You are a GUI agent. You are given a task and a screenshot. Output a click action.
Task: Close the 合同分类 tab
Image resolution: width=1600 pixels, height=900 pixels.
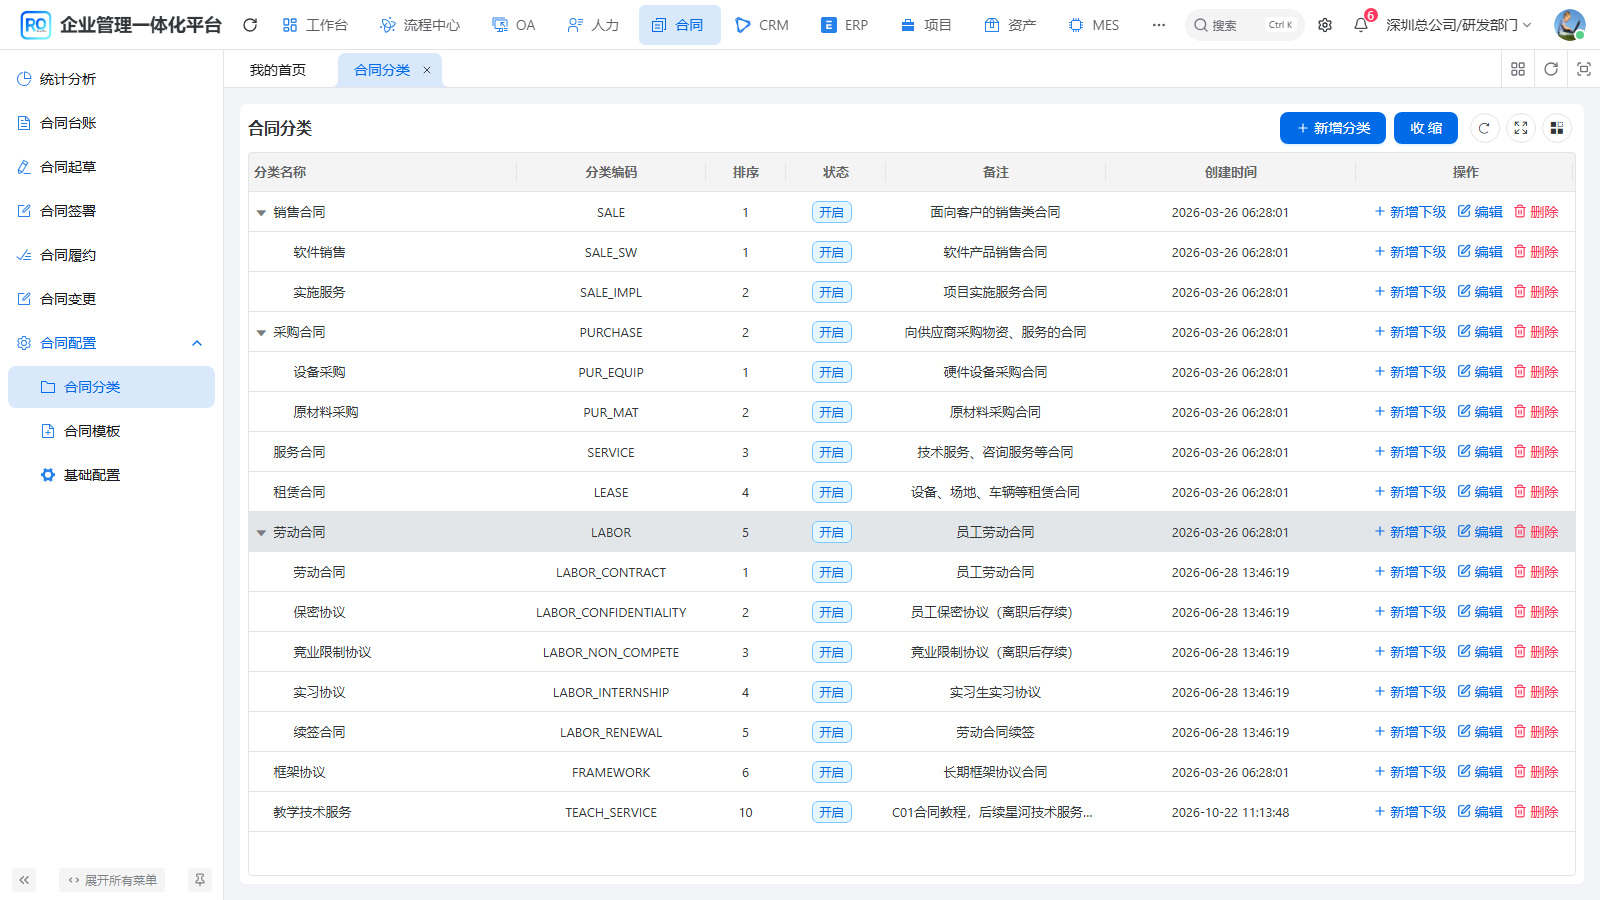click(x=427, y=70)
